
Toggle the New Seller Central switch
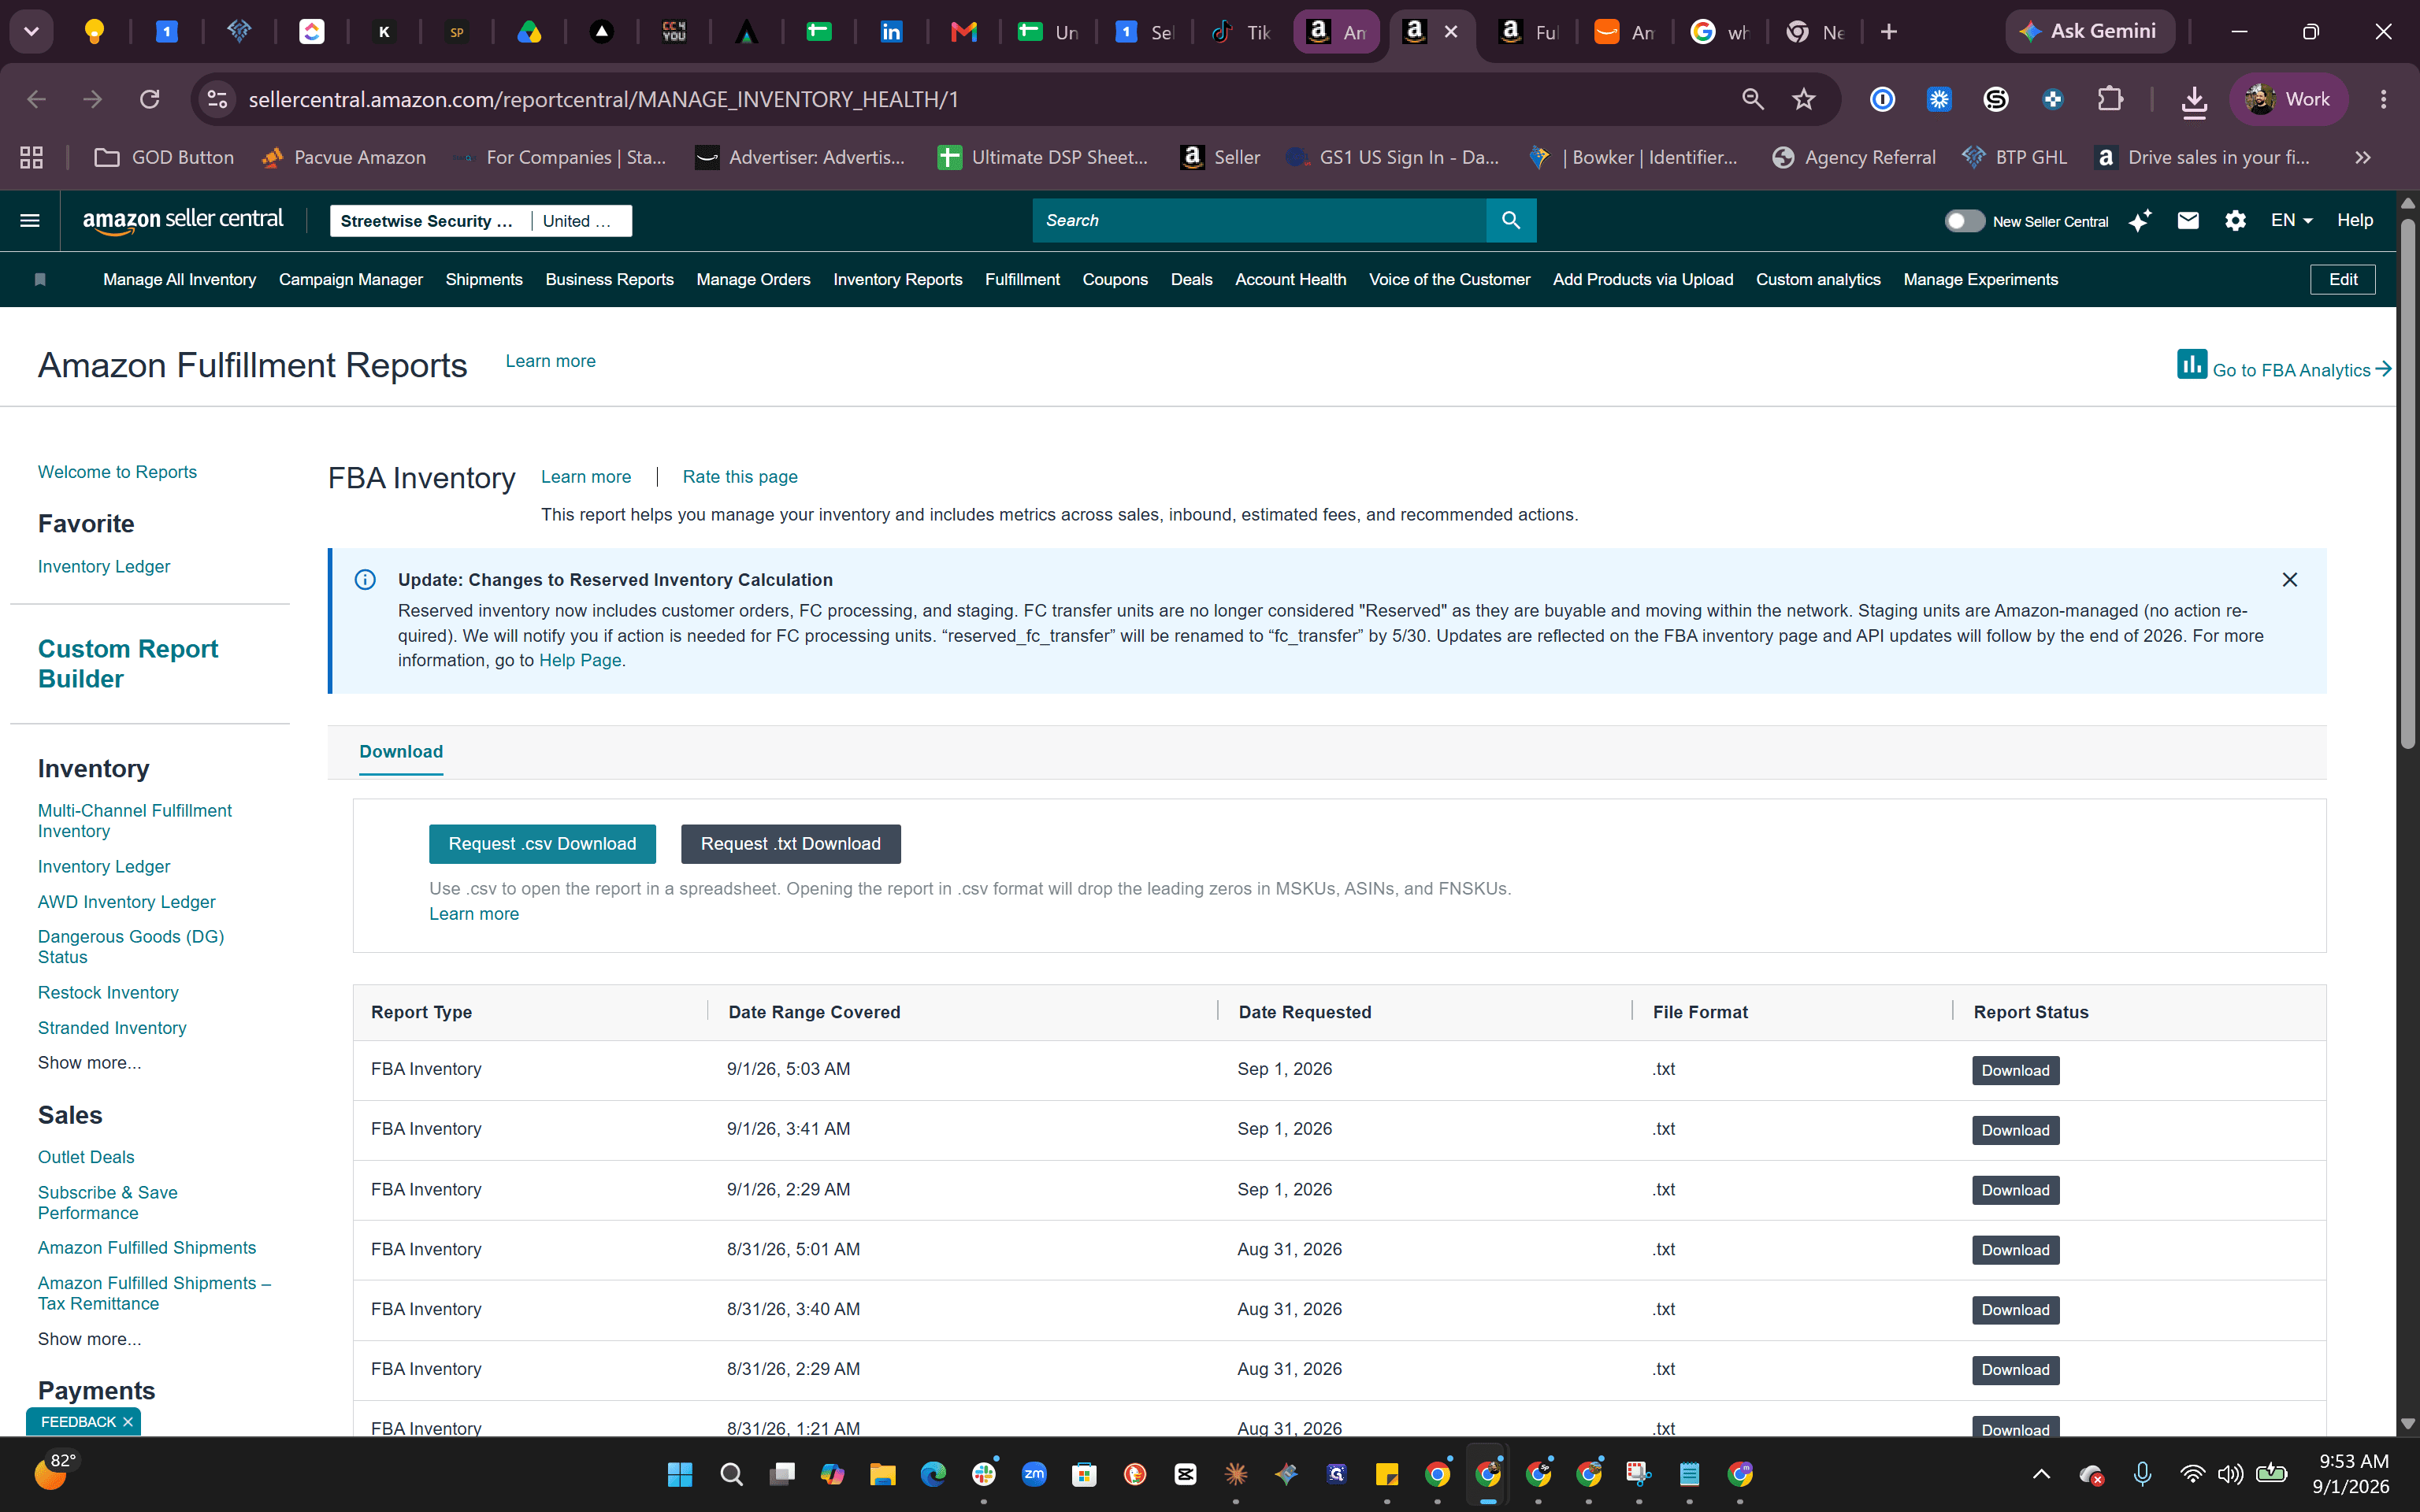(1964, 221)
